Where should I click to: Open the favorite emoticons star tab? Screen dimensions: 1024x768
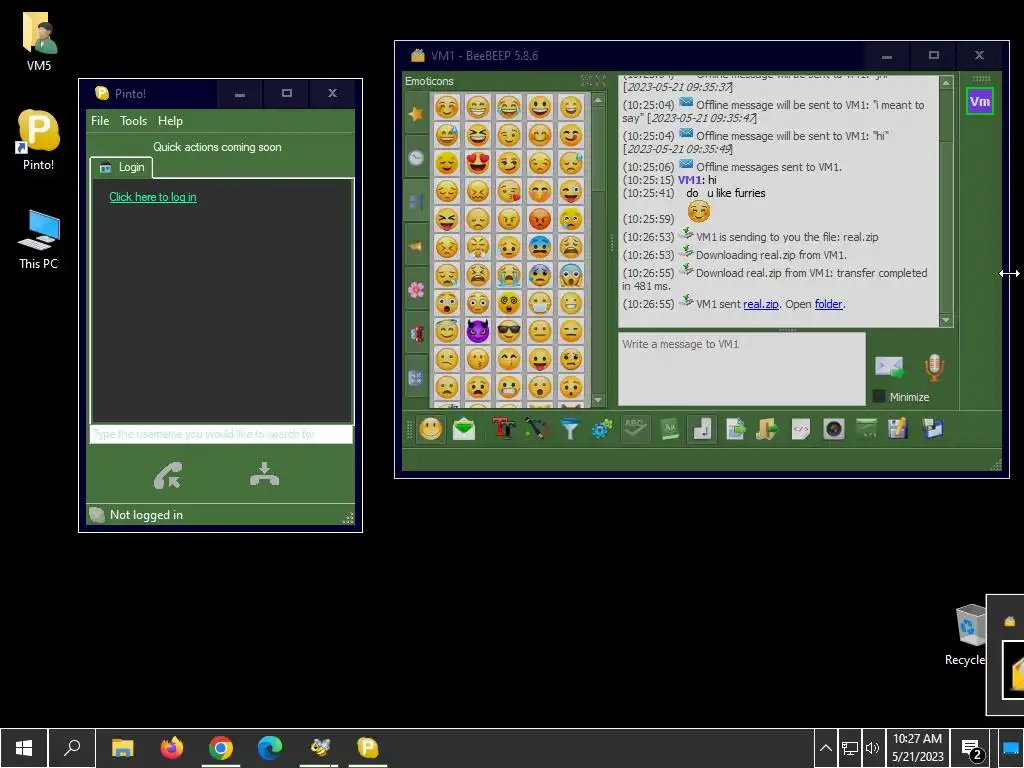click(x=416, y=114)
